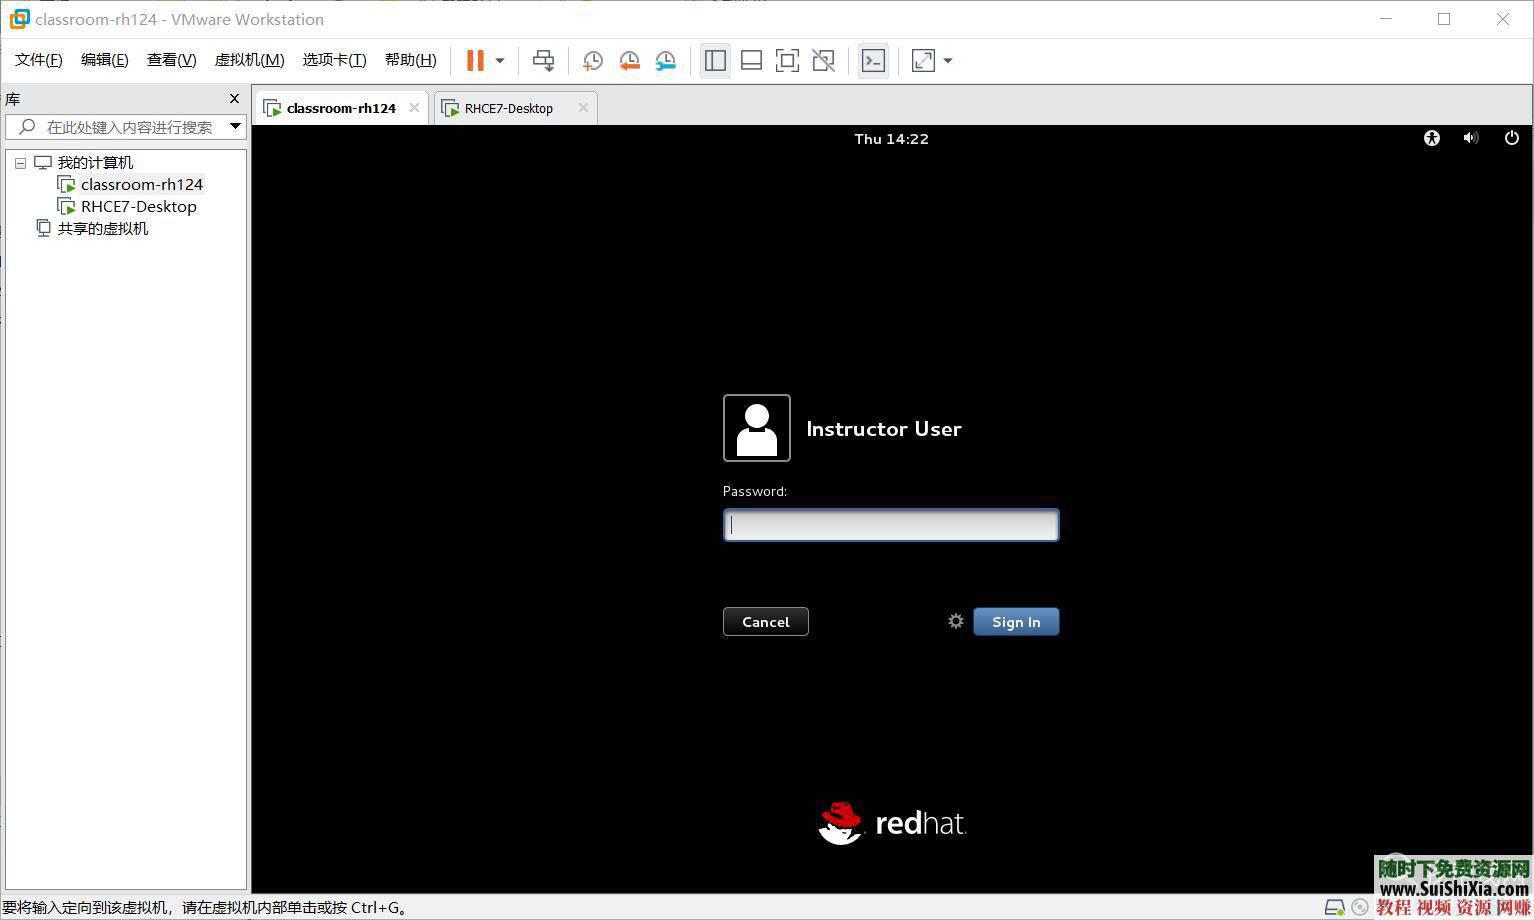Cancel the Instructor User login

tap(765, 621)
